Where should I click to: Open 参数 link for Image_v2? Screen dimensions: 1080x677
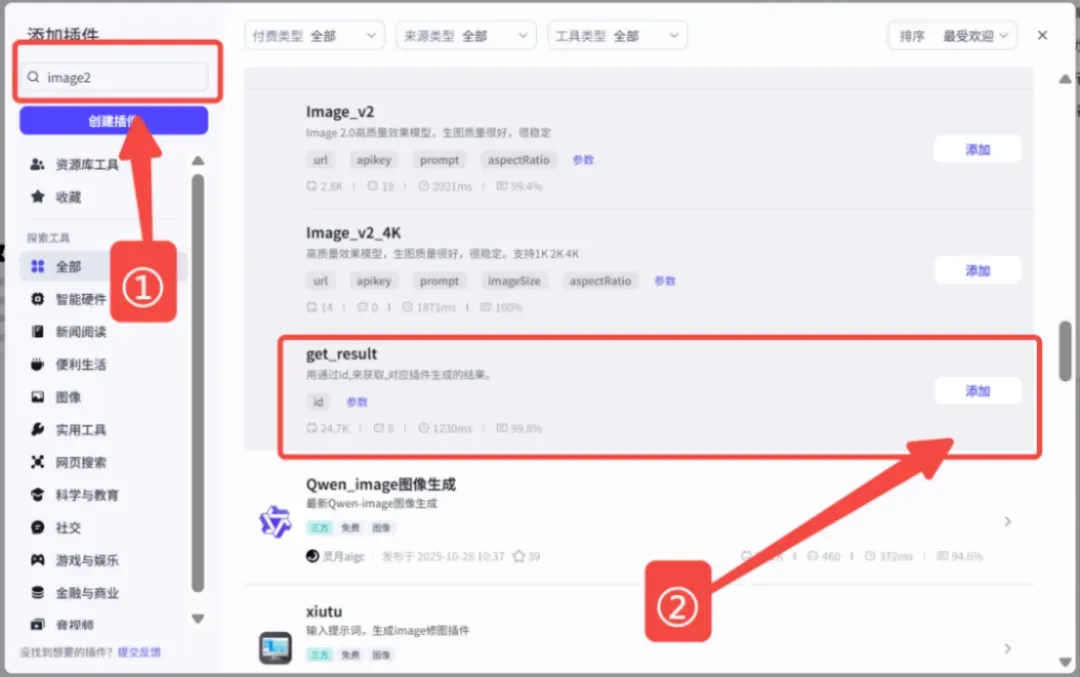(x=583, y=160)
